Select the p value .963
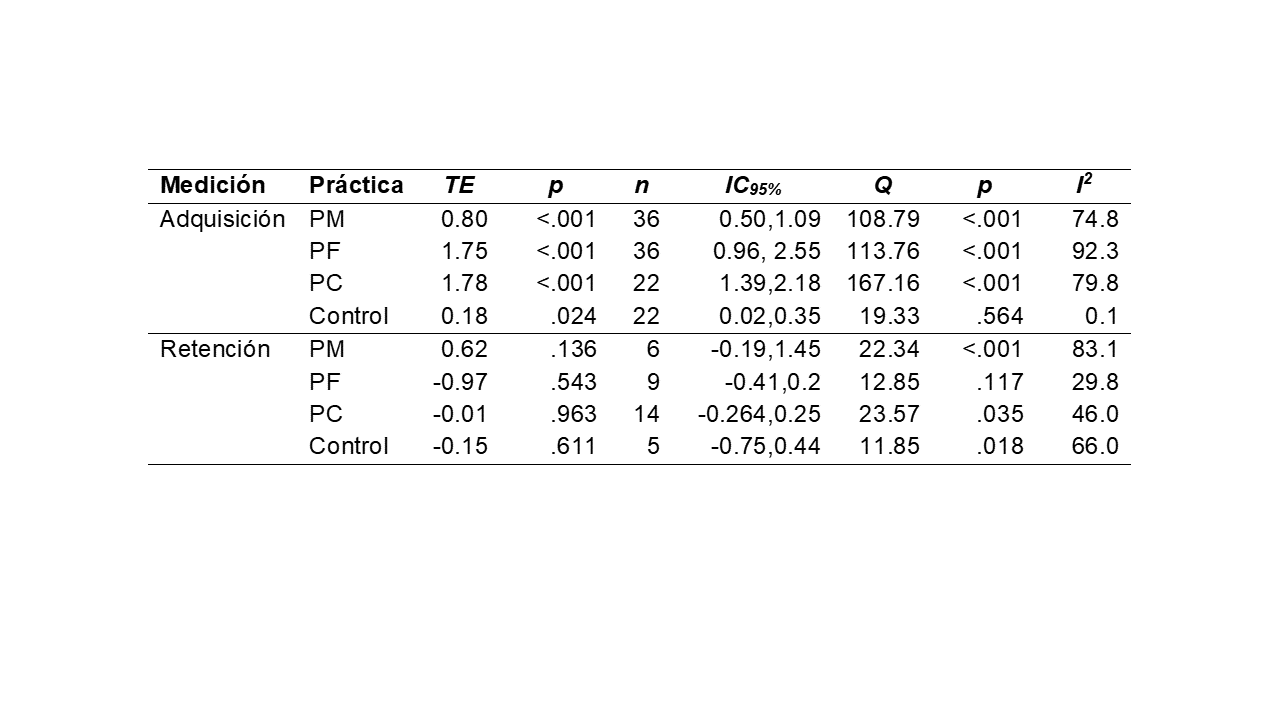 tap(574, 414)
